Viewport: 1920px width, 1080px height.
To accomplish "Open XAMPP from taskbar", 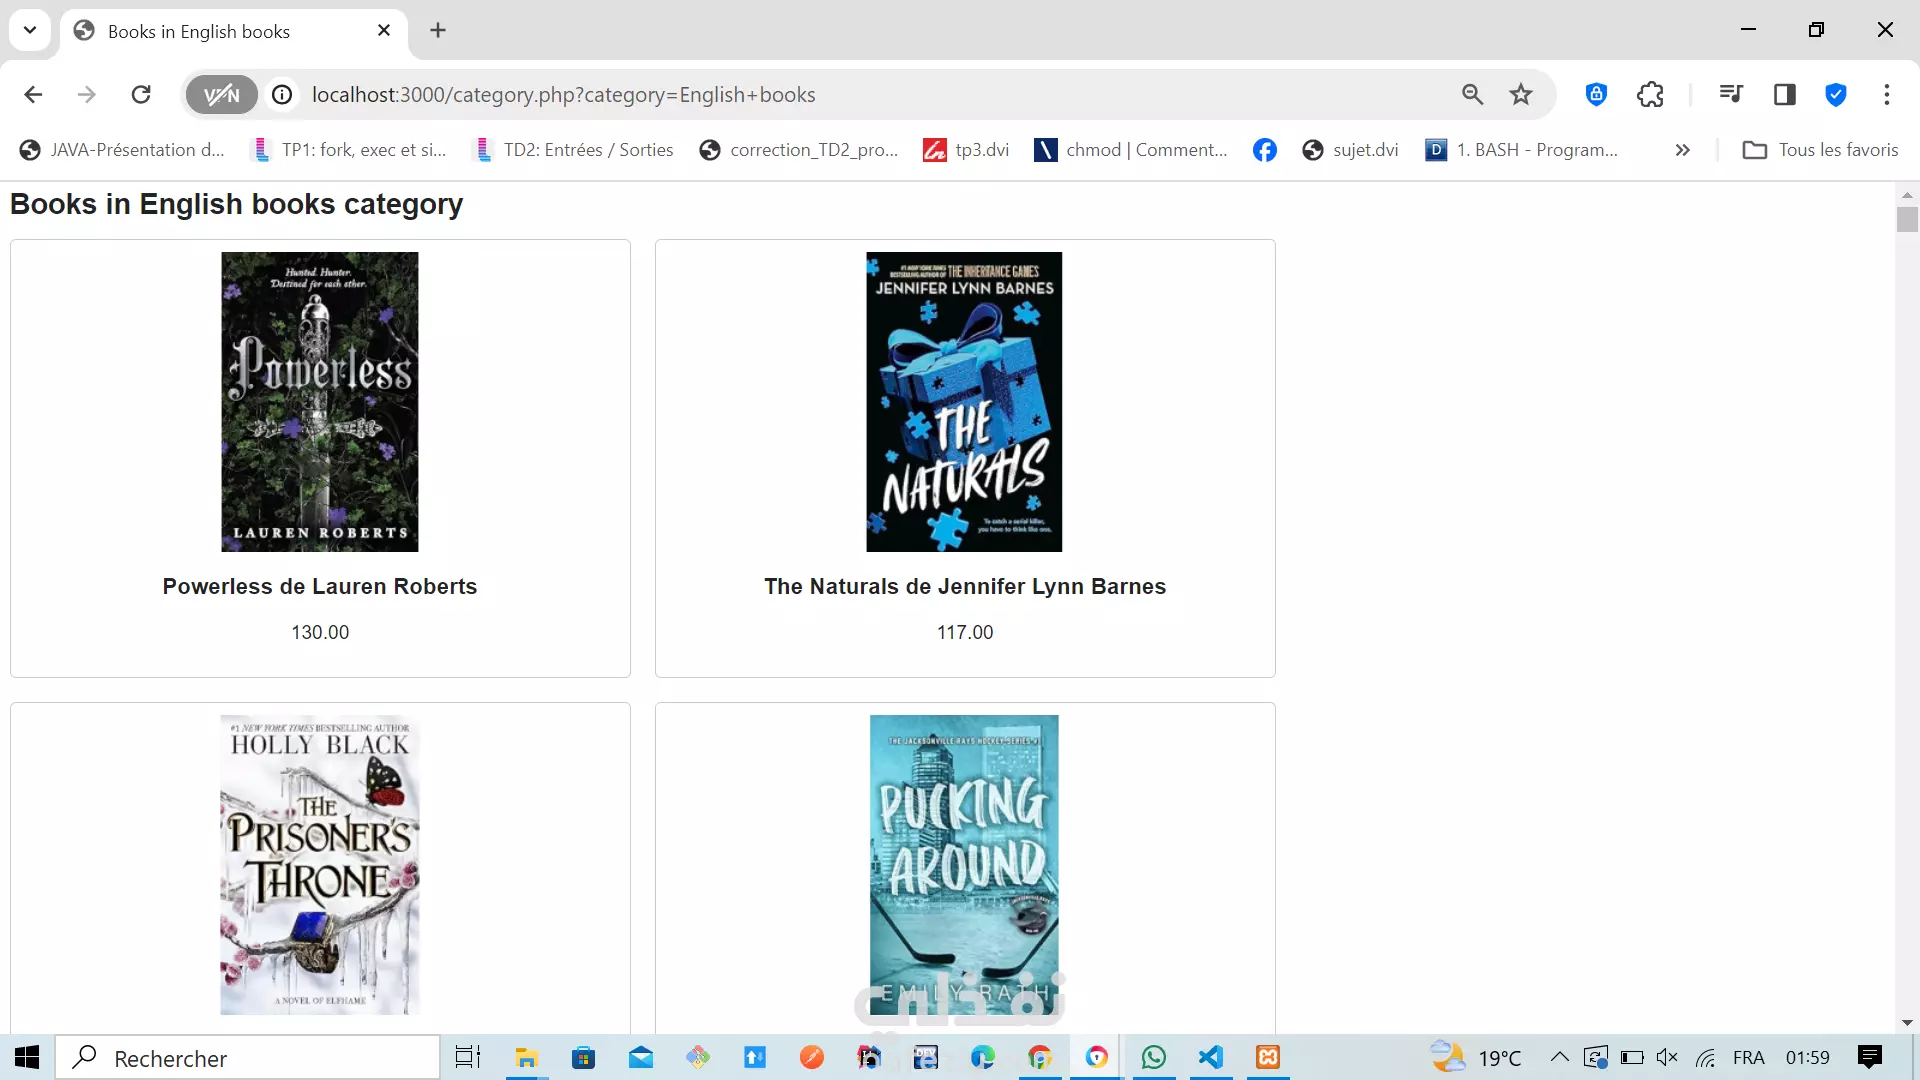I will click(1268, 1058).
